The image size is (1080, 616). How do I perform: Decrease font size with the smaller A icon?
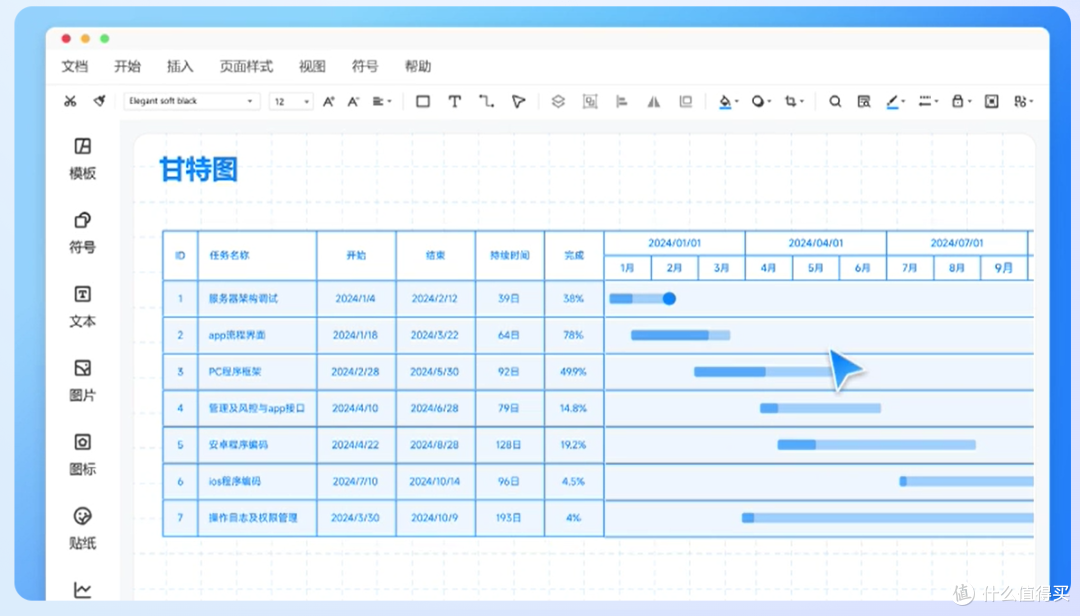(353, 101)
